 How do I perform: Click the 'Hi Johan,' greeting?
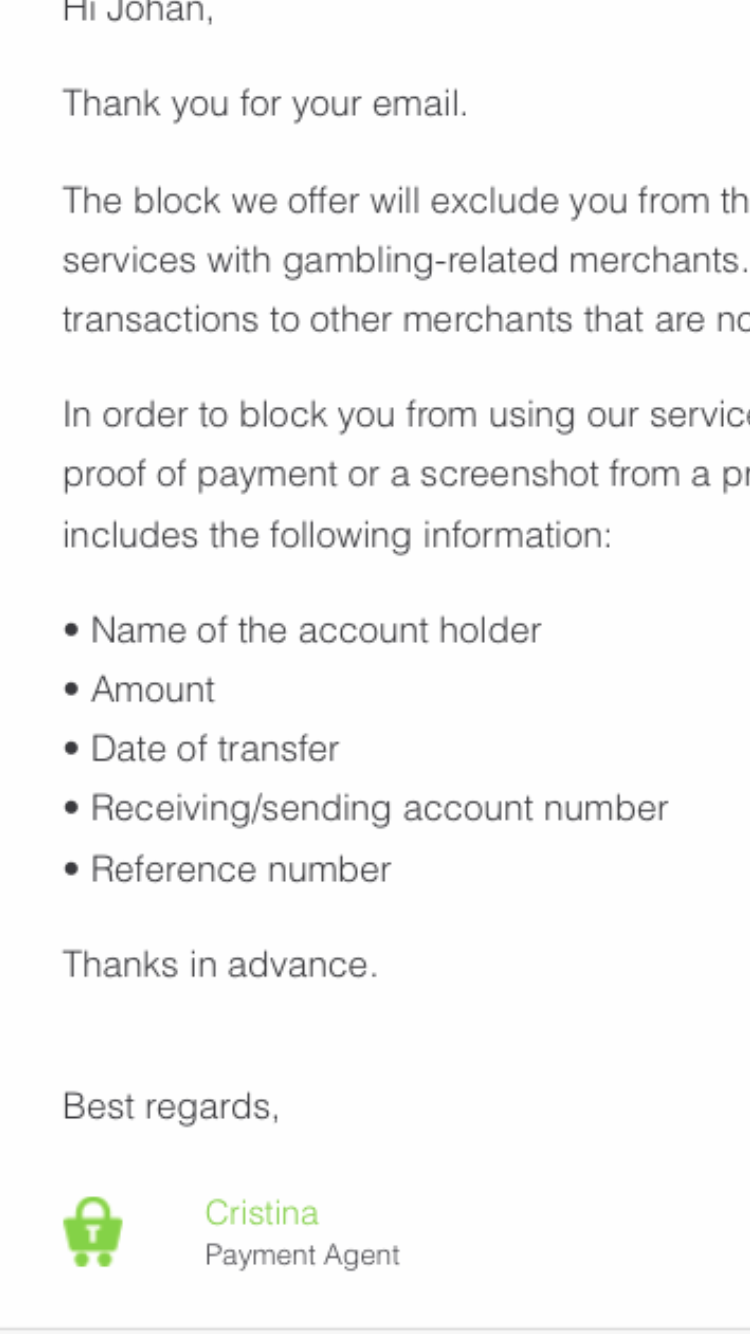pyautogui.click(x=138, y=12)
